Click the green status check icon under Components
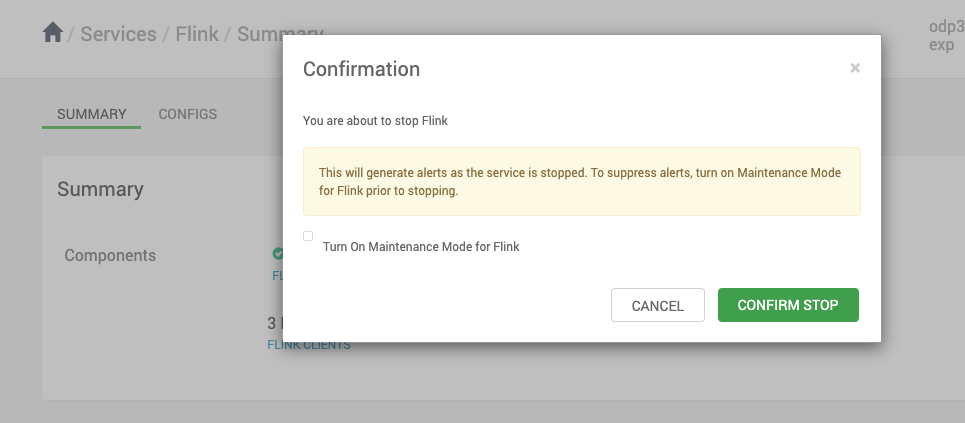This screenshot has height=423, width=965. tap(278, 254)
